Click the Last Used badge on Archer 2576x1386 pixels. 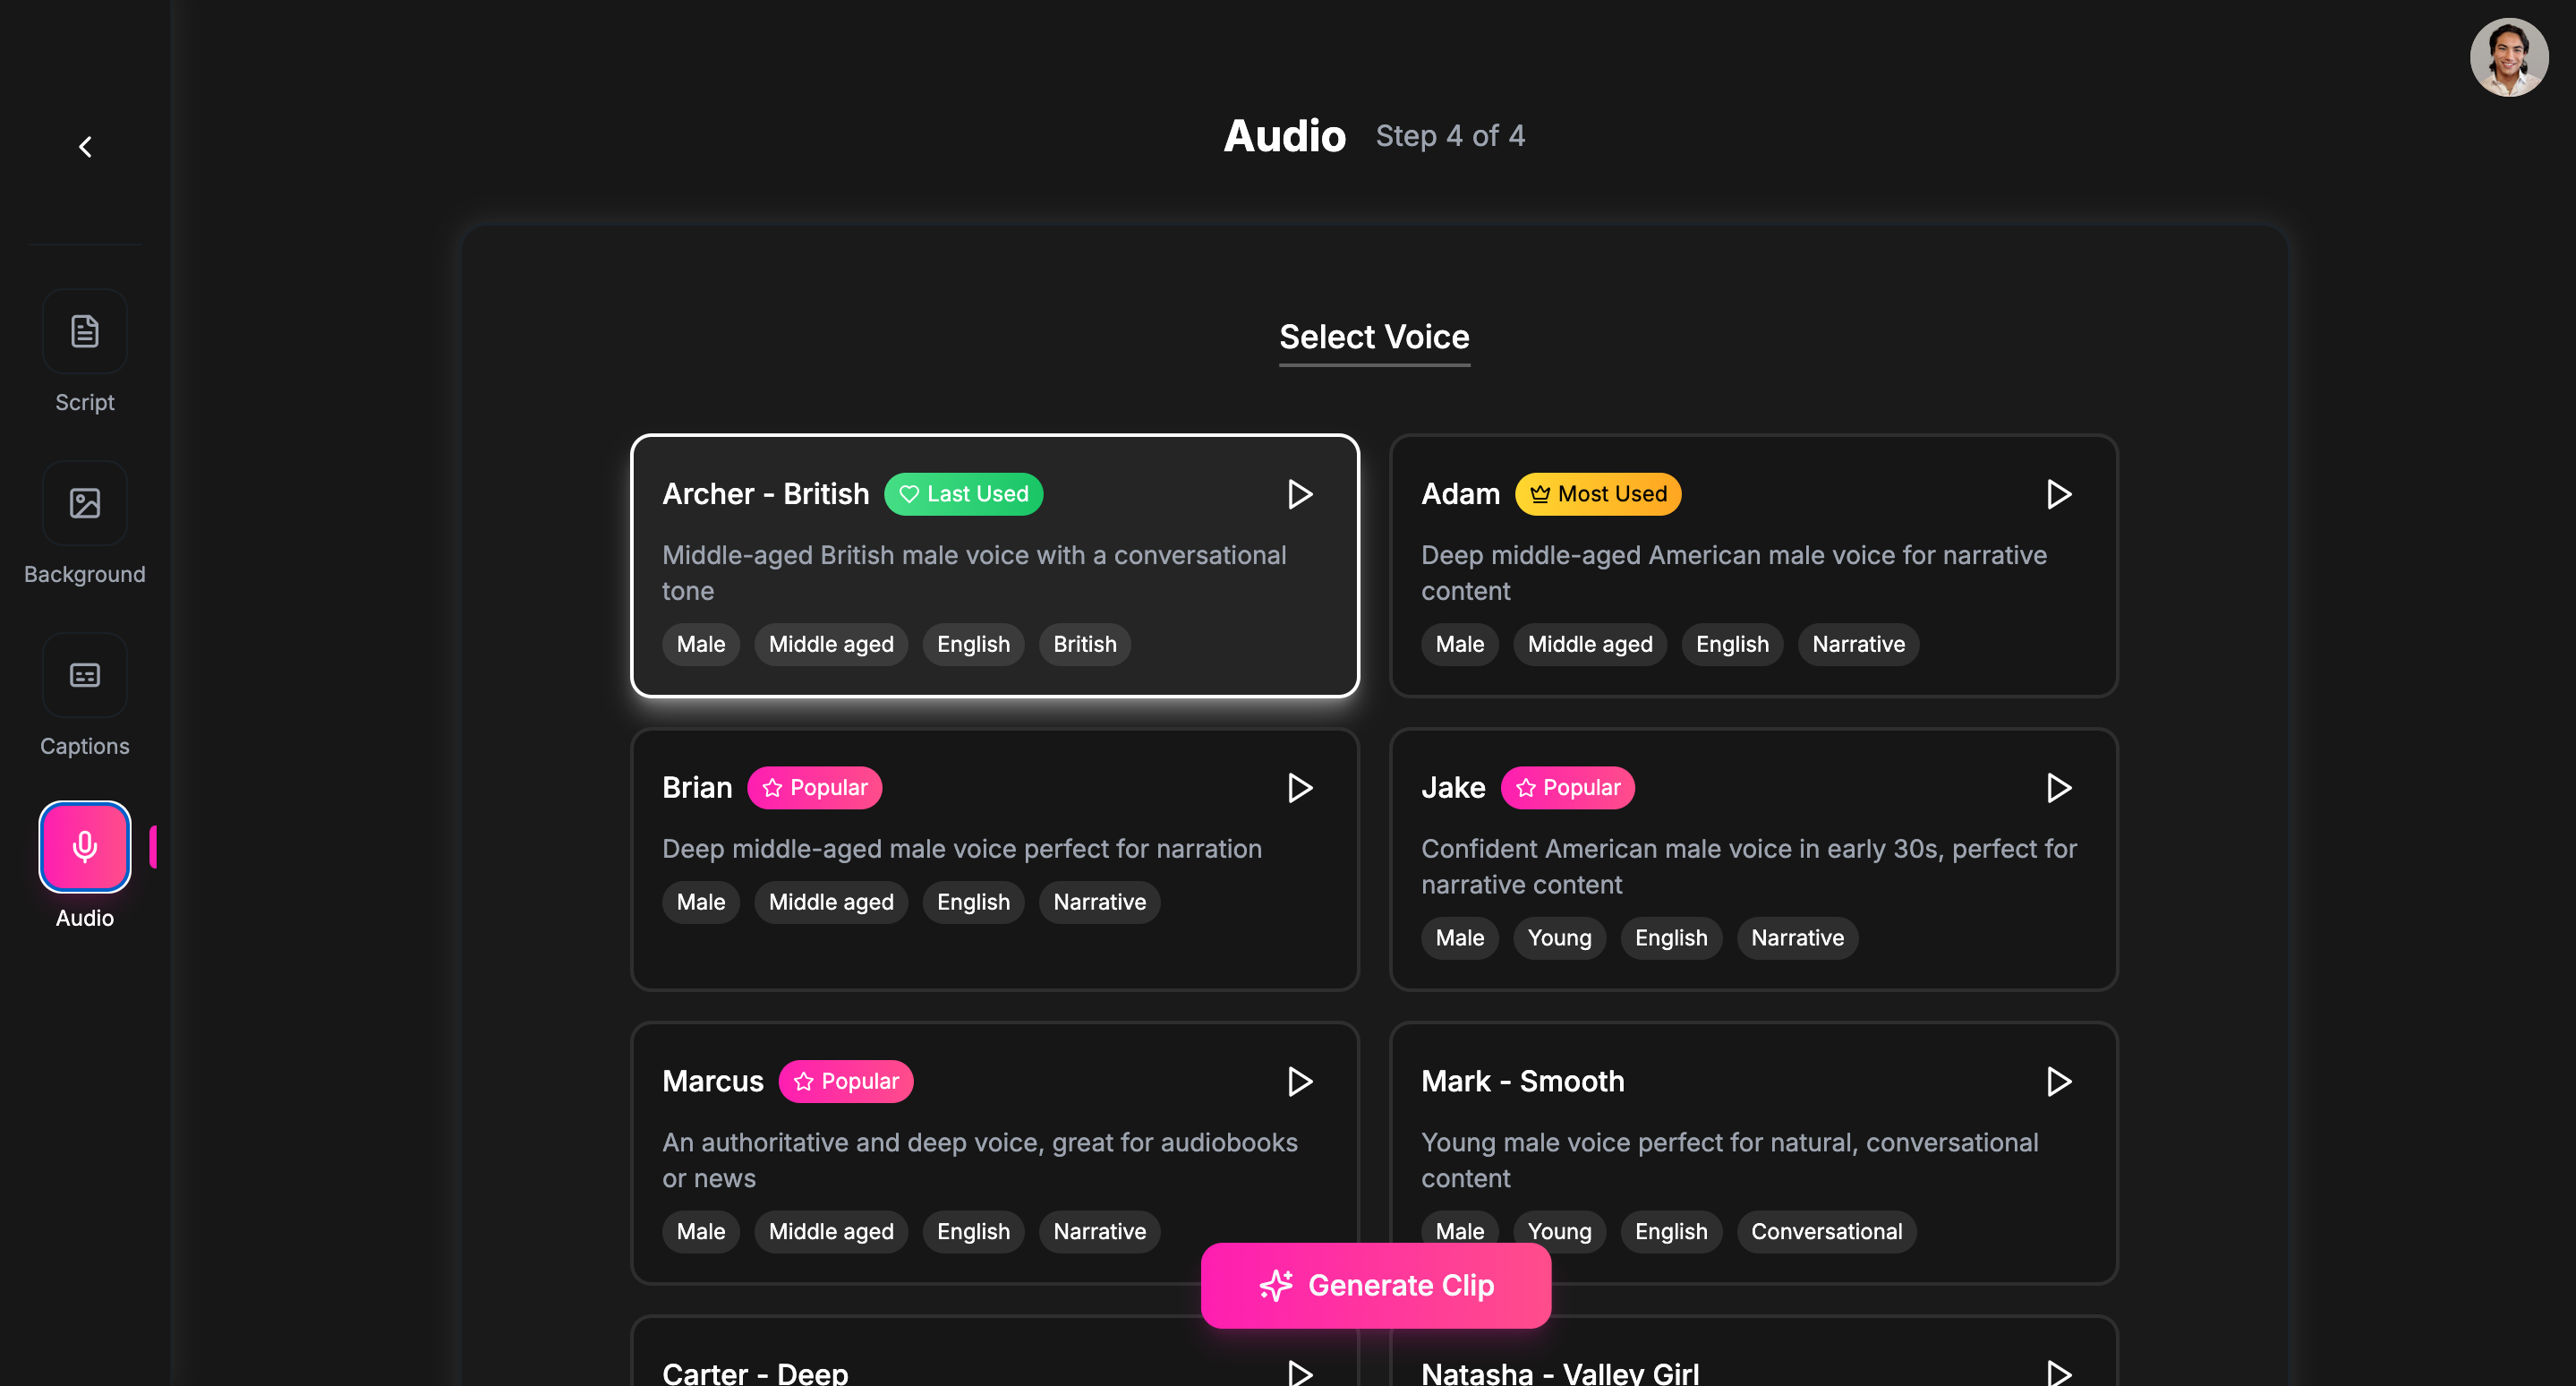963,494
